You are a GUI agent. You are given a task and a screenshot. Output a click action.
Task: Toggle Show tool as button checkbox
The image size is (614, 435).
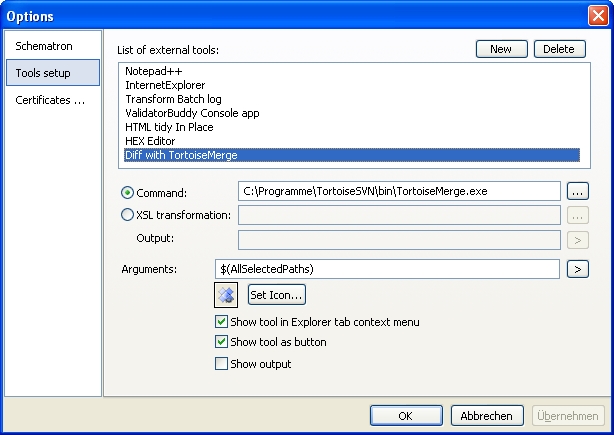pyautogui.click(x=221, y=342)
